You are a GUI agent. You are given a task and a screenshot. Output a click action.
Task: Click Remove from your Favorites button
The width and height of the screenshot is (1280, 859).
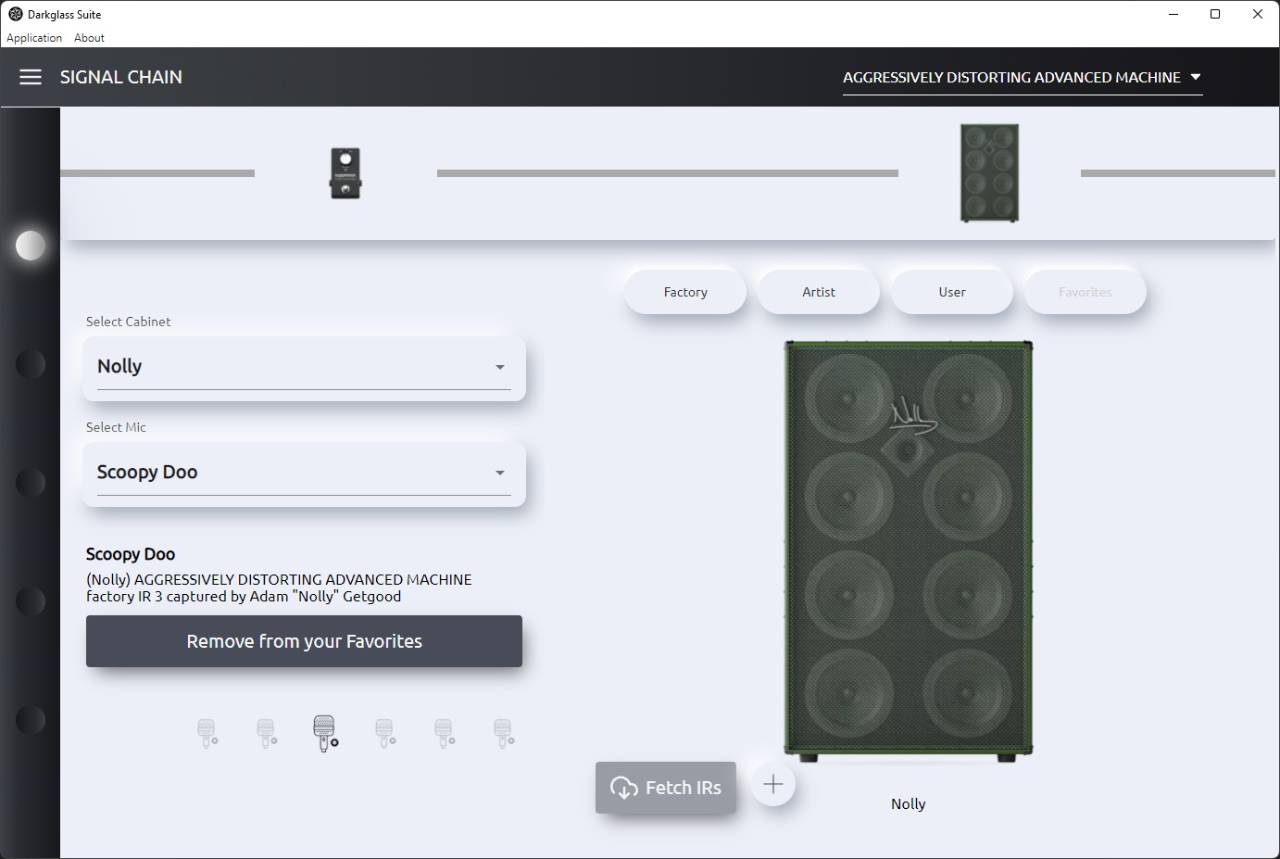(304, 641)
